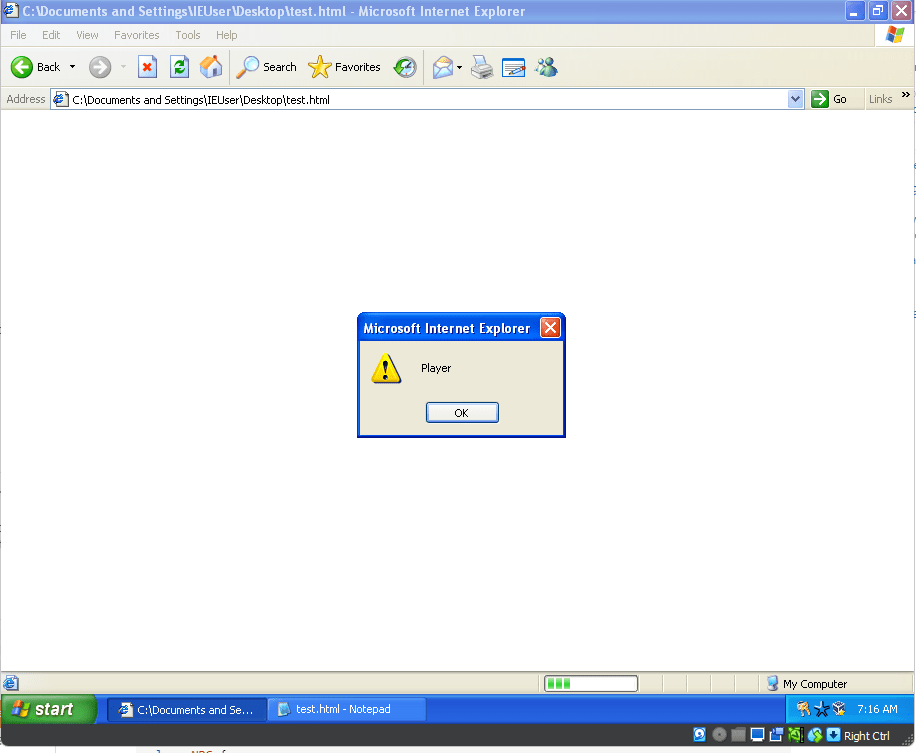Restore down the Internet Explorer window

877,11
